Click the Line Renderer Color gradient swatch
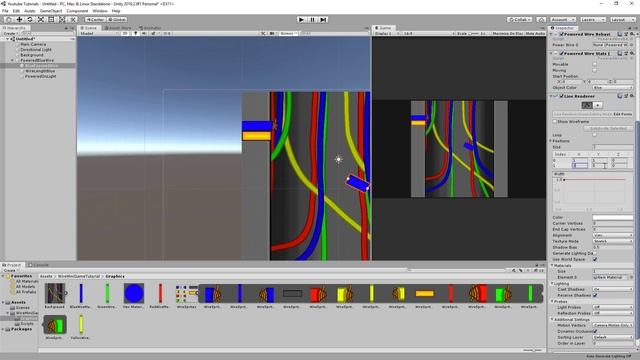640x360 pixels. click(613, 218)
